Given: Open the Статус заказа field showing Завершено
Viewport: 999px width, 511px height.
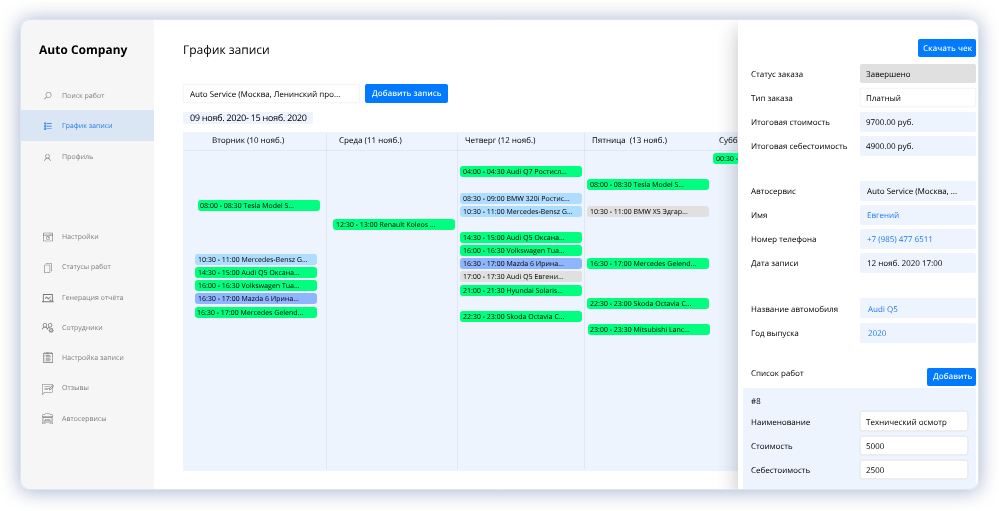Looking at the screenshot, I should (917, 74).
